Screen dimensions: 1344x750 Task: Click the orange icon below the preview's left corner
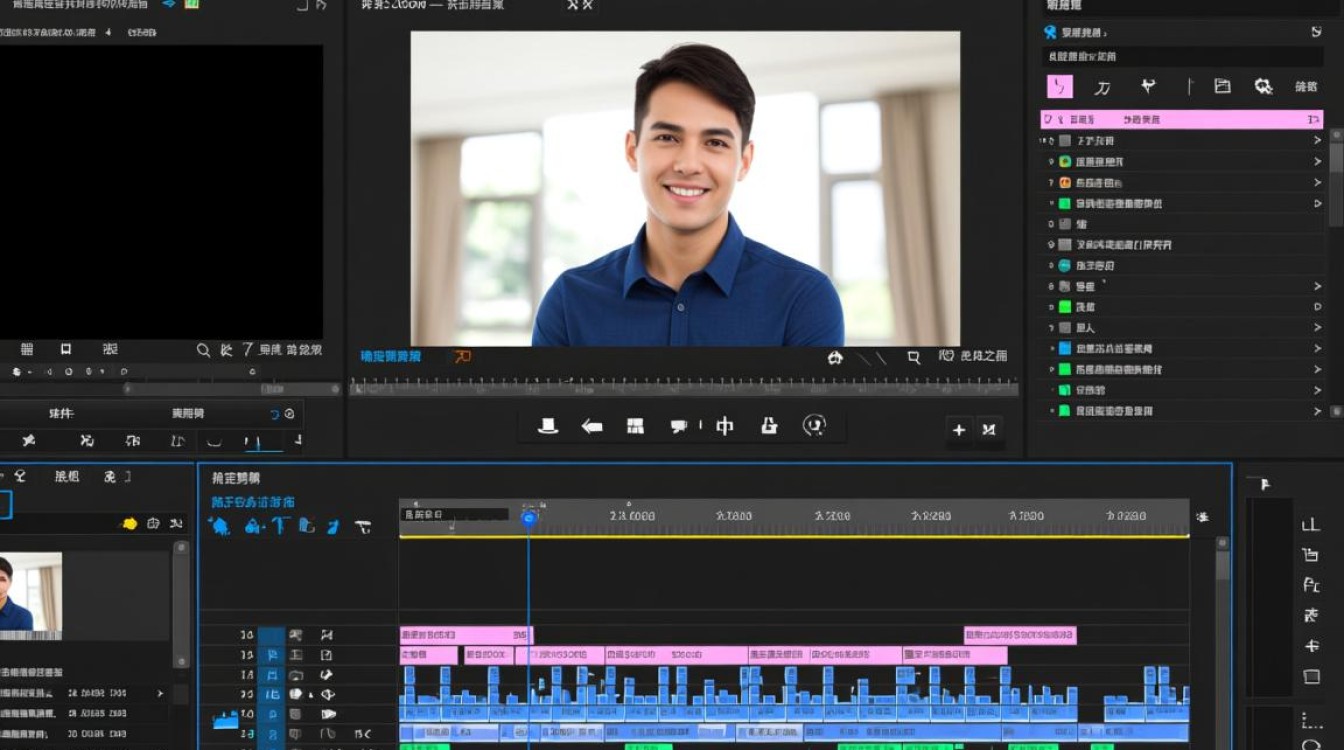(461, 356)
